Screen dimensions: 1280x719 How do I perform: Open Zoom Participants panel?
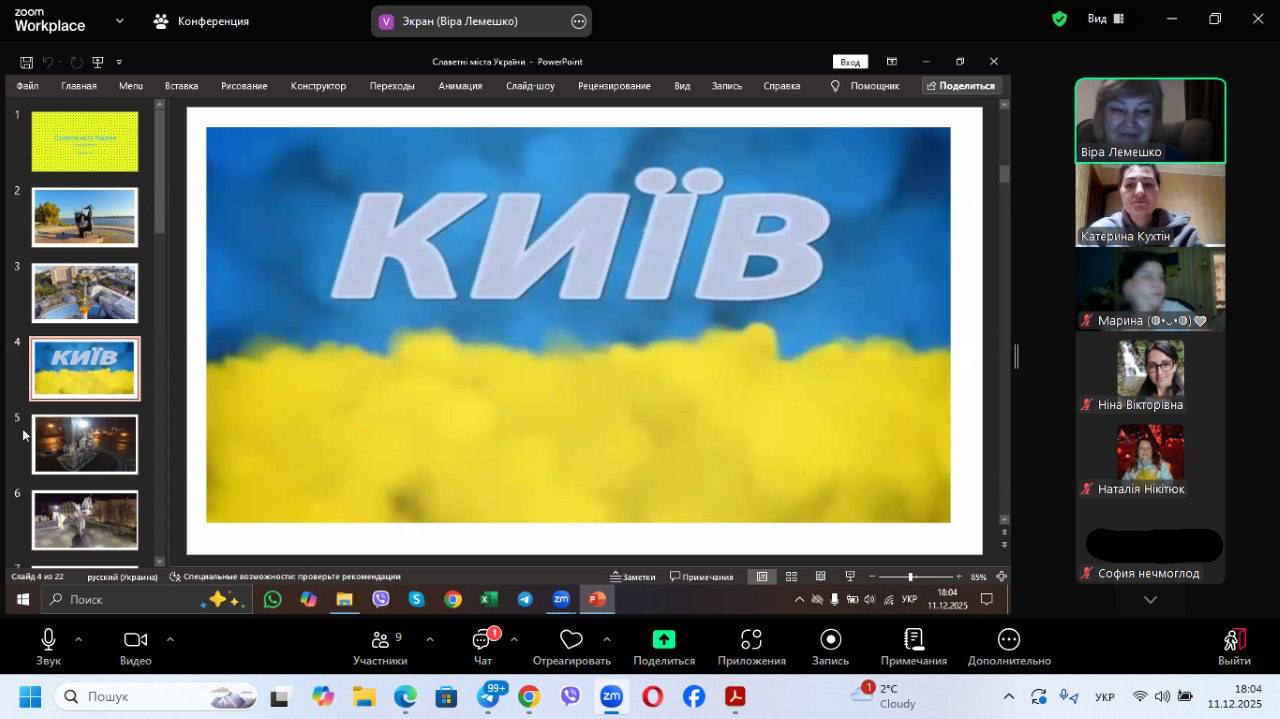point(379,640)
